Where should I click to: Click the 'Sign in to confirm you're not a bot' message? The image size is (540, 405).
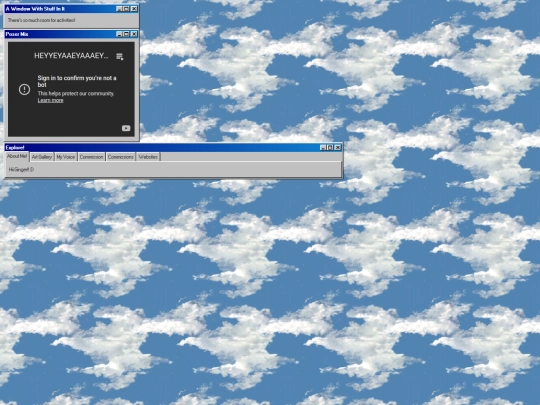tap(77, 81)
